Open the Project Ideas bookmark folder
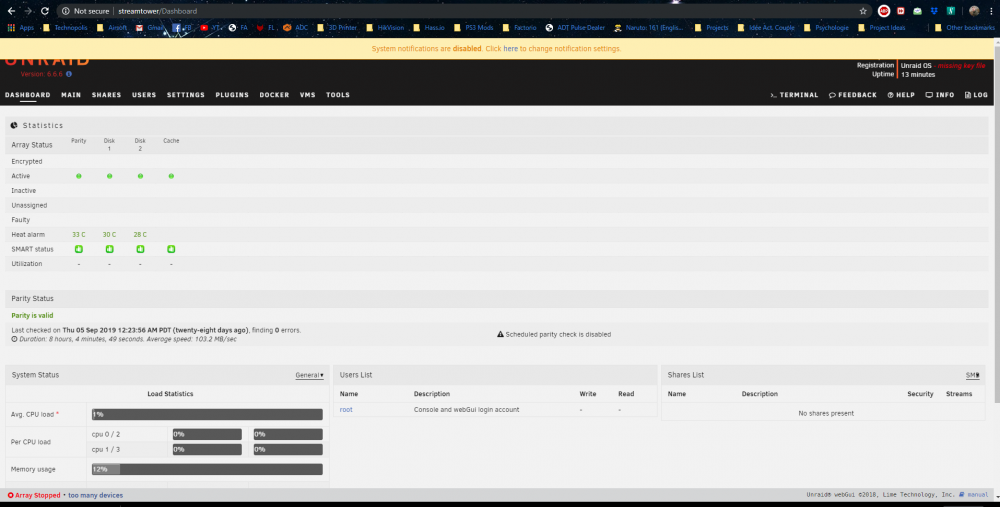 (881, 28)
